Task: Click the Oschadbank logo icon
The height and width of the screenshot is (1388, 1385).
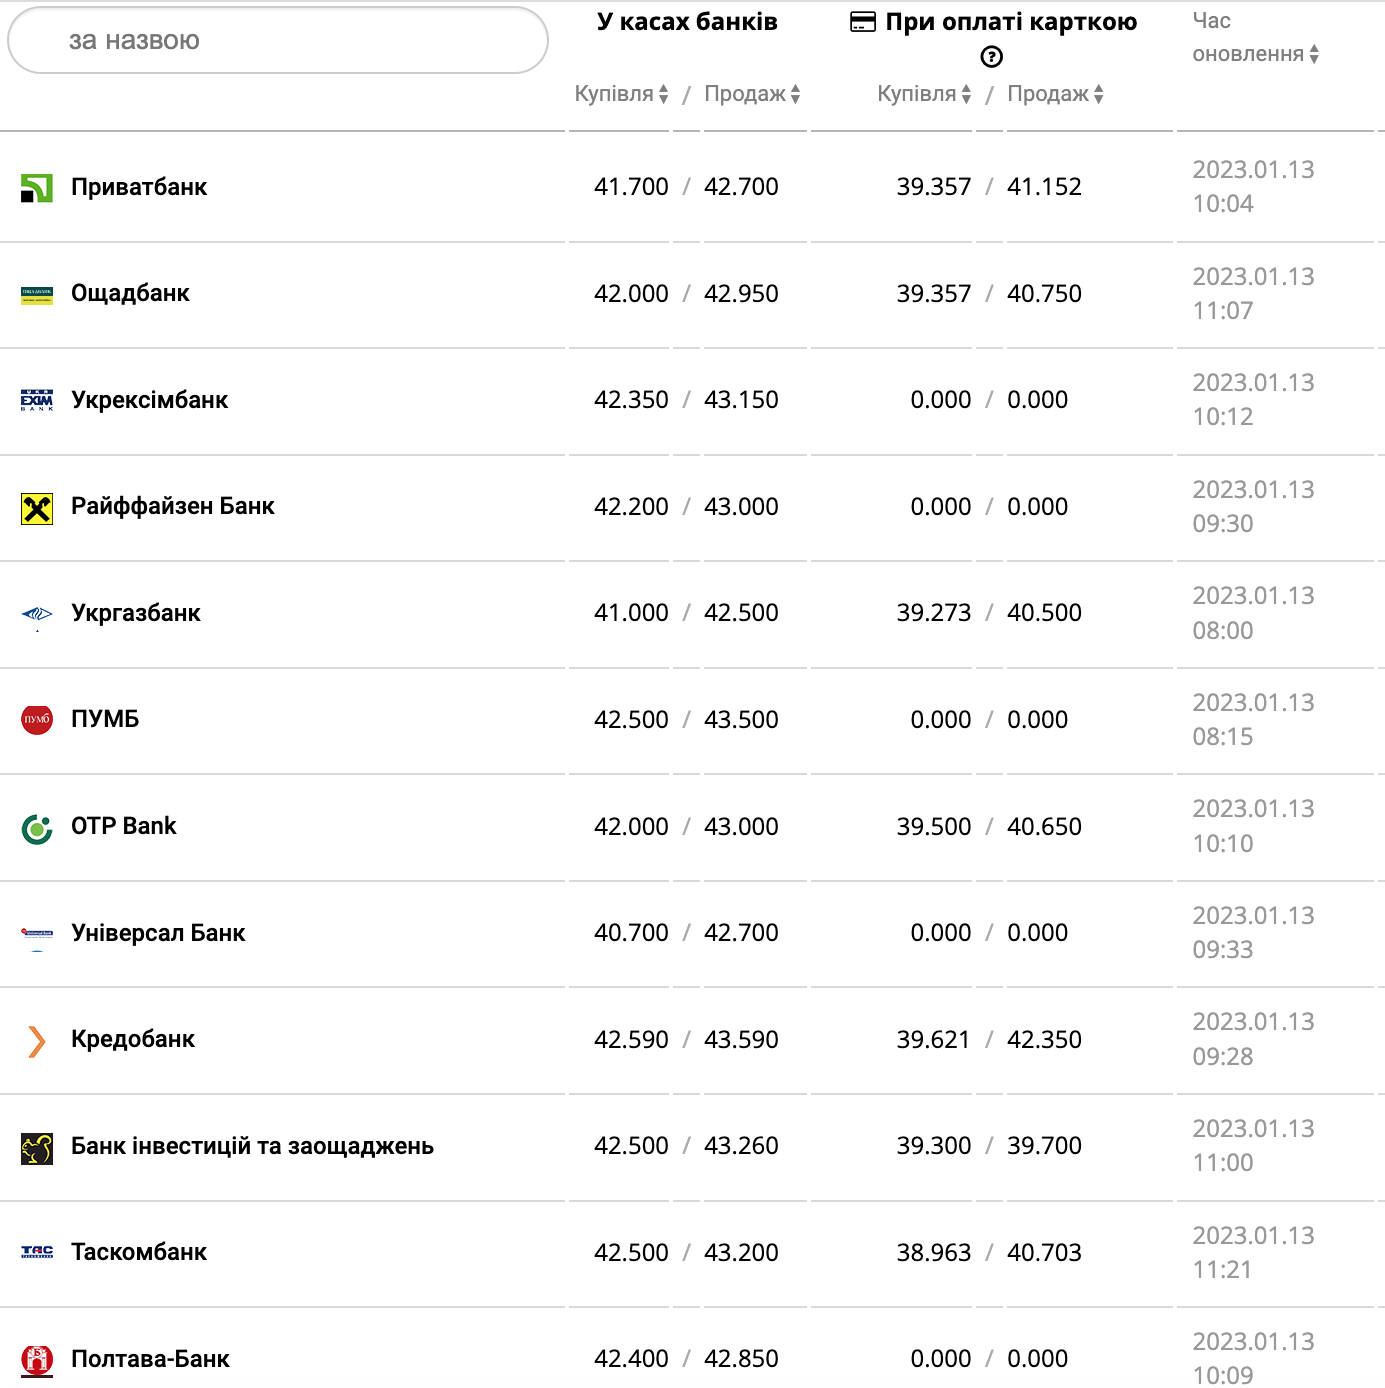Action: 37,295
